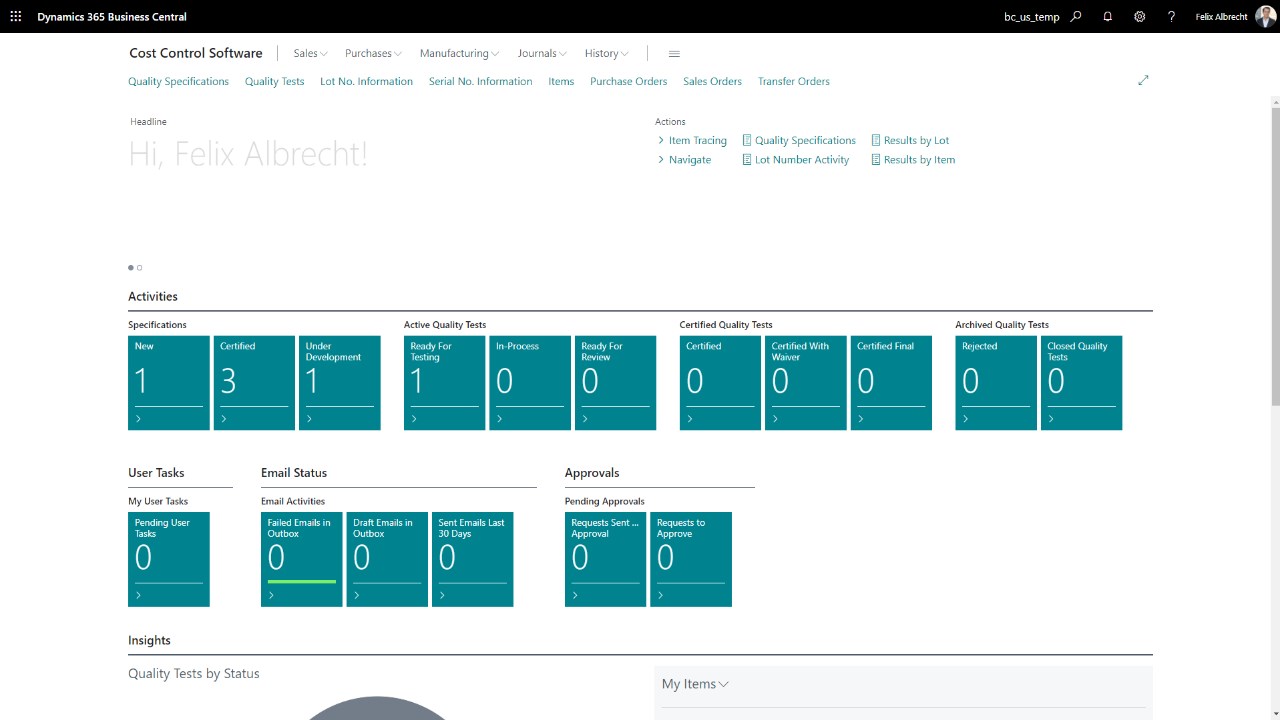
Task: Click the arrow on the Pending User Tasks tile
Action: [138, 595]
